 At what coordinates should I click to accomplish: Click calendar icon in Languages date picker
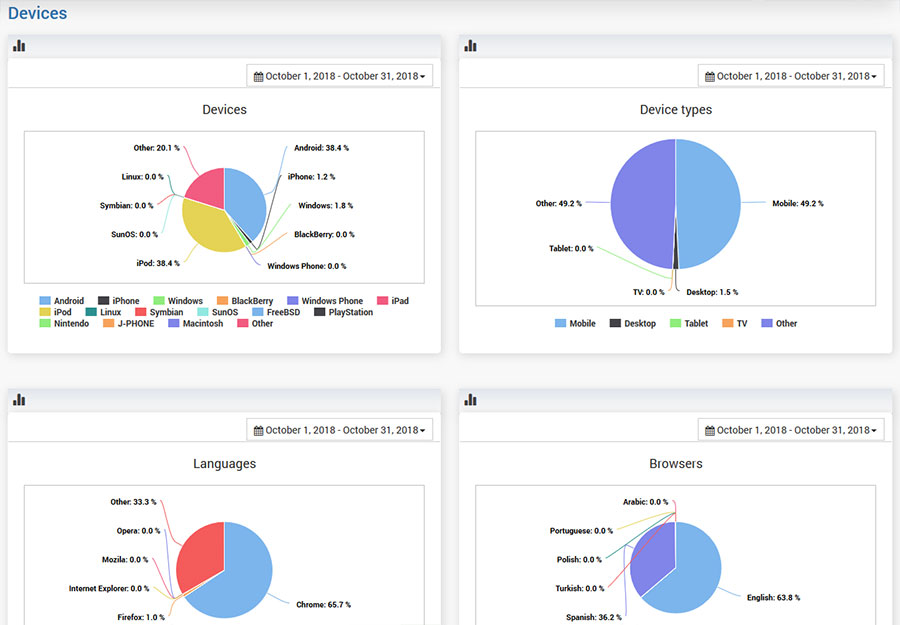(259, 431)
